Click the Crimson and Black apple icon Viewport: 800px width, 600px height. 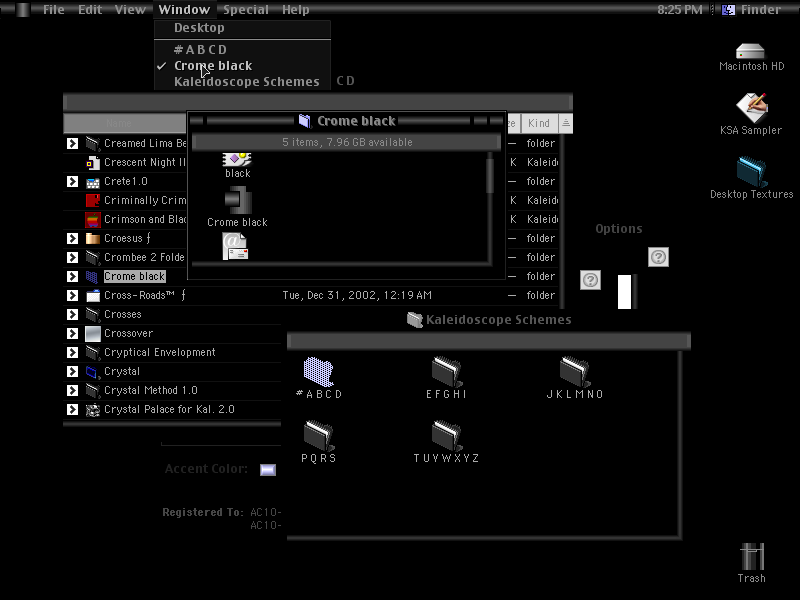pyautogui.click(x=93, y=219)
